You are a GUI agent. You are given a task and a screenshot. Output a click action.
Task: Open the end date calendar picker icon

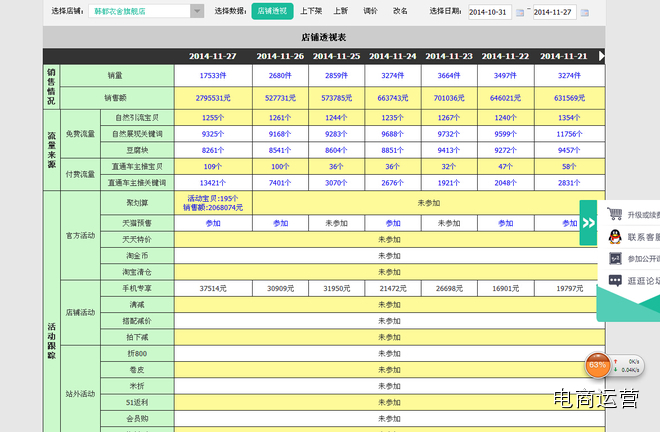[585, 13]
